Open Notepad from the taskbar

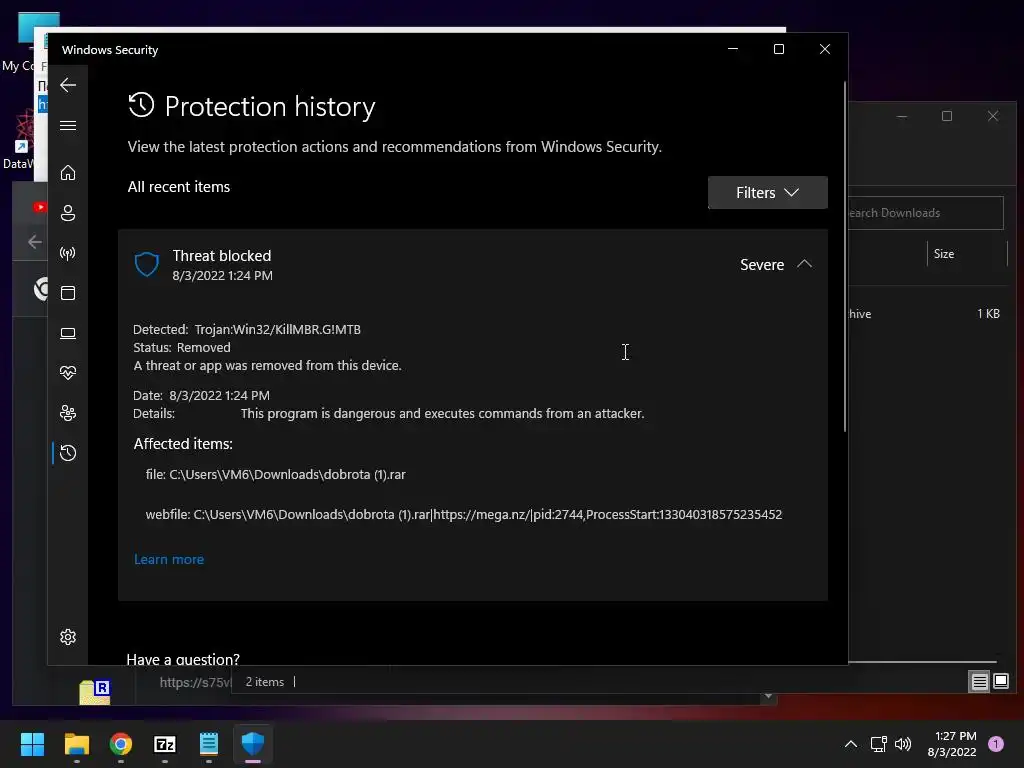coord(208,744)
